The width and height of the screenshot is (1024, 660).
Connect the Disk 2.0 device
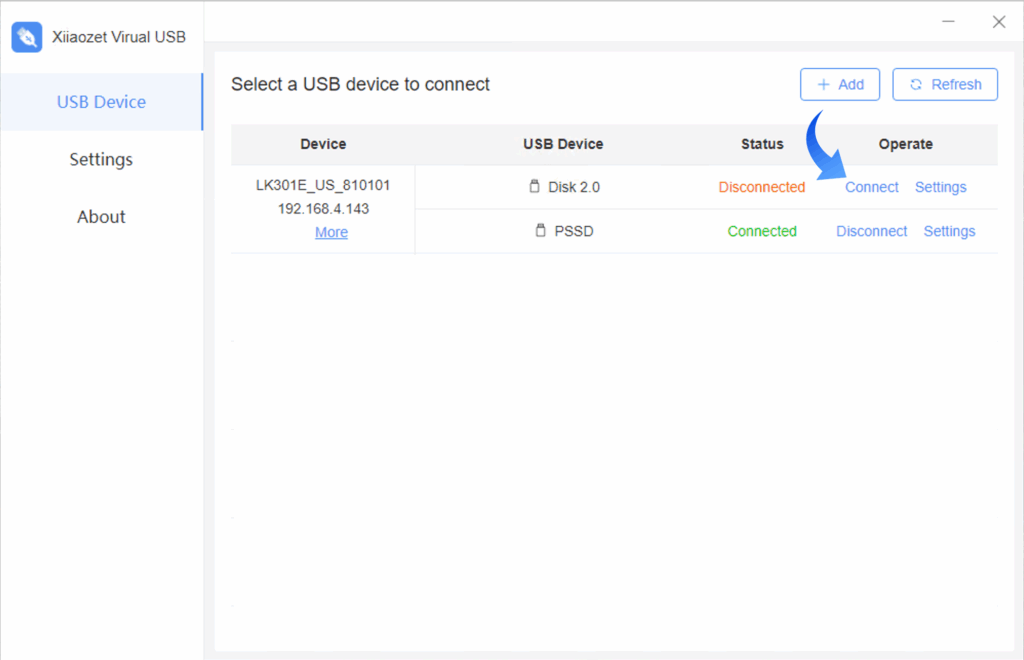coord(871,187)
